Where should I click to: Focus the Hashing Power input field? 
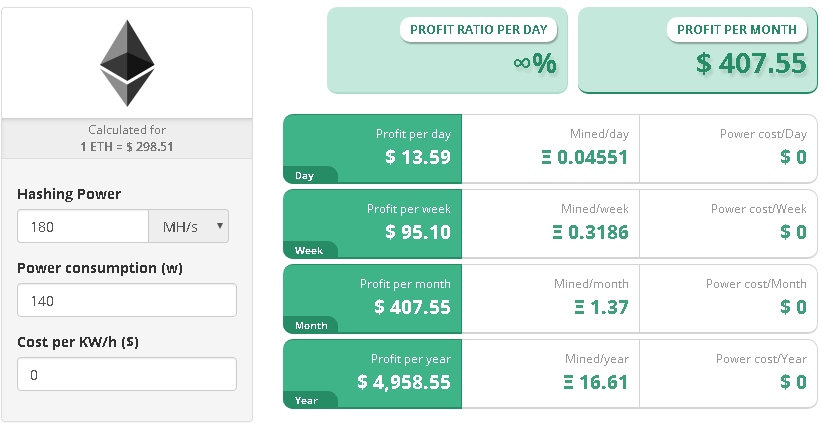coord(83,227)
